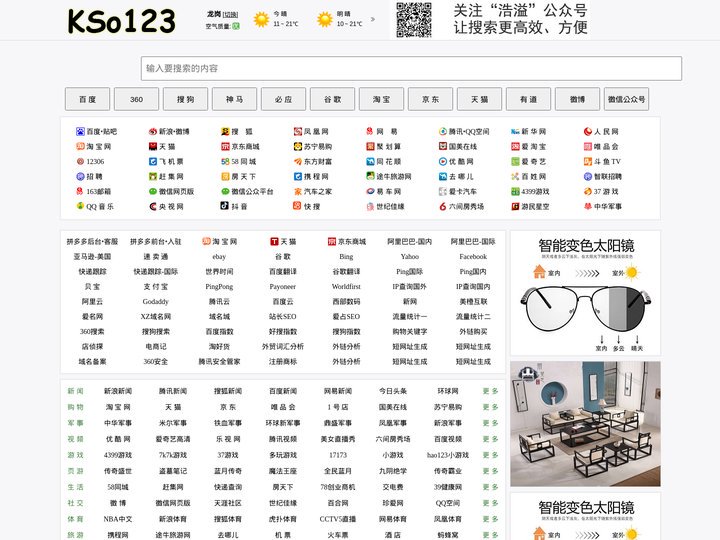This screenshot has width=720, height=540.
Task: Click the 淘宝网 orange icon in top grid
Action: (x=80, y=146)
